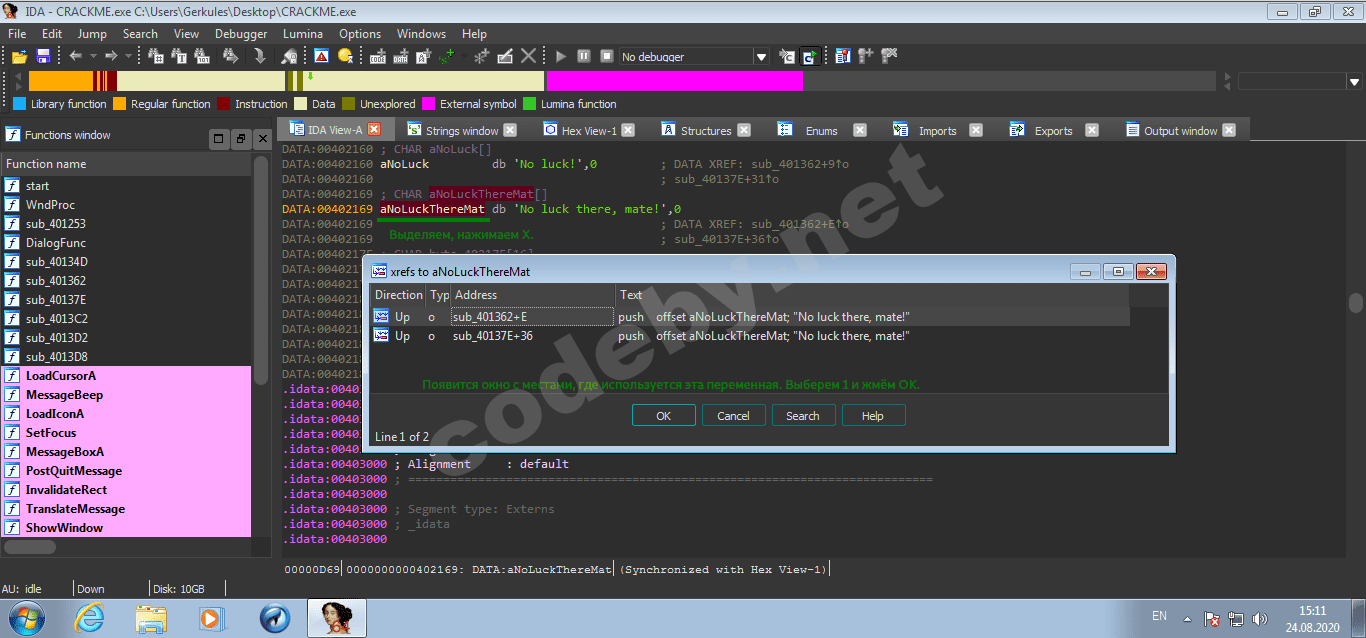Switch to the Structures tab

(x=706, y=131)
